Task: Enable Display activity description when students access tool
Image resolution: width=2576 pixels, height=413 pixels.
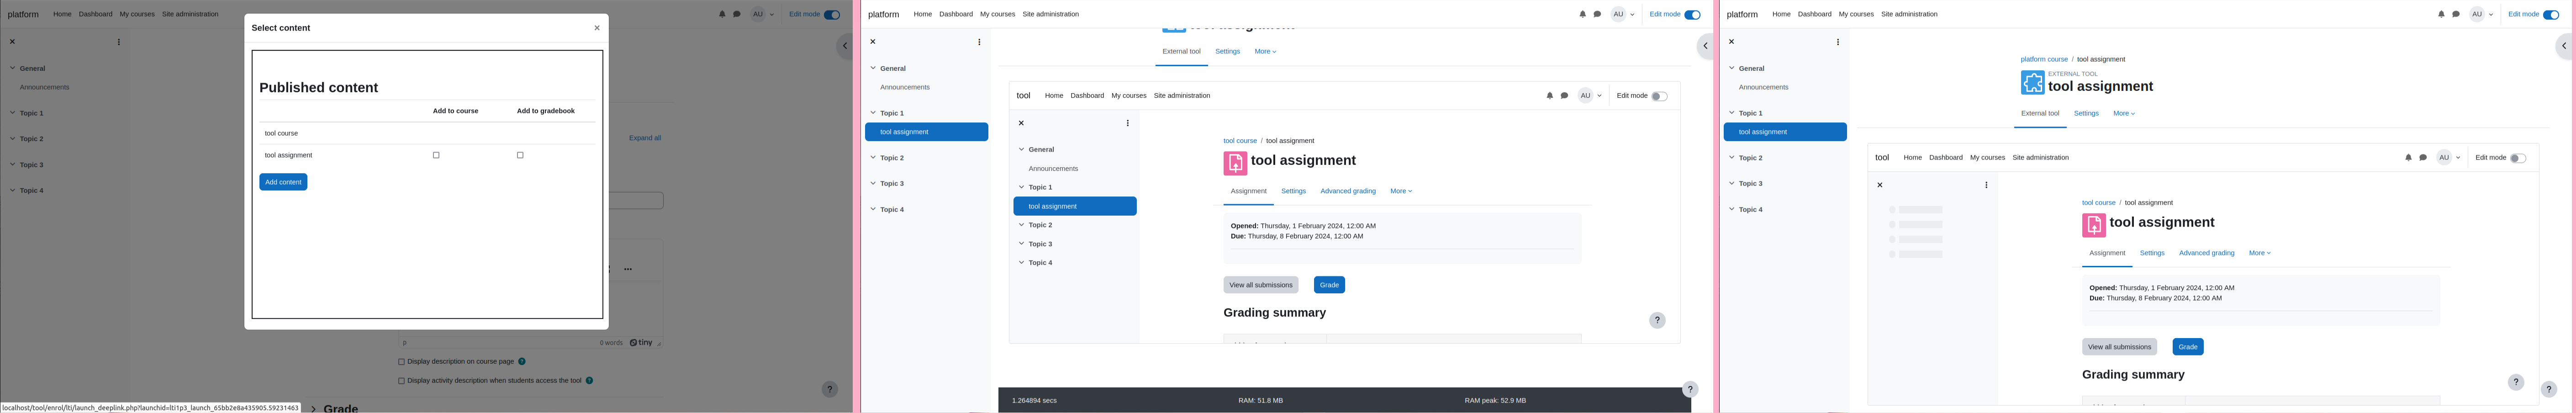Action: [x=402, y=380]
